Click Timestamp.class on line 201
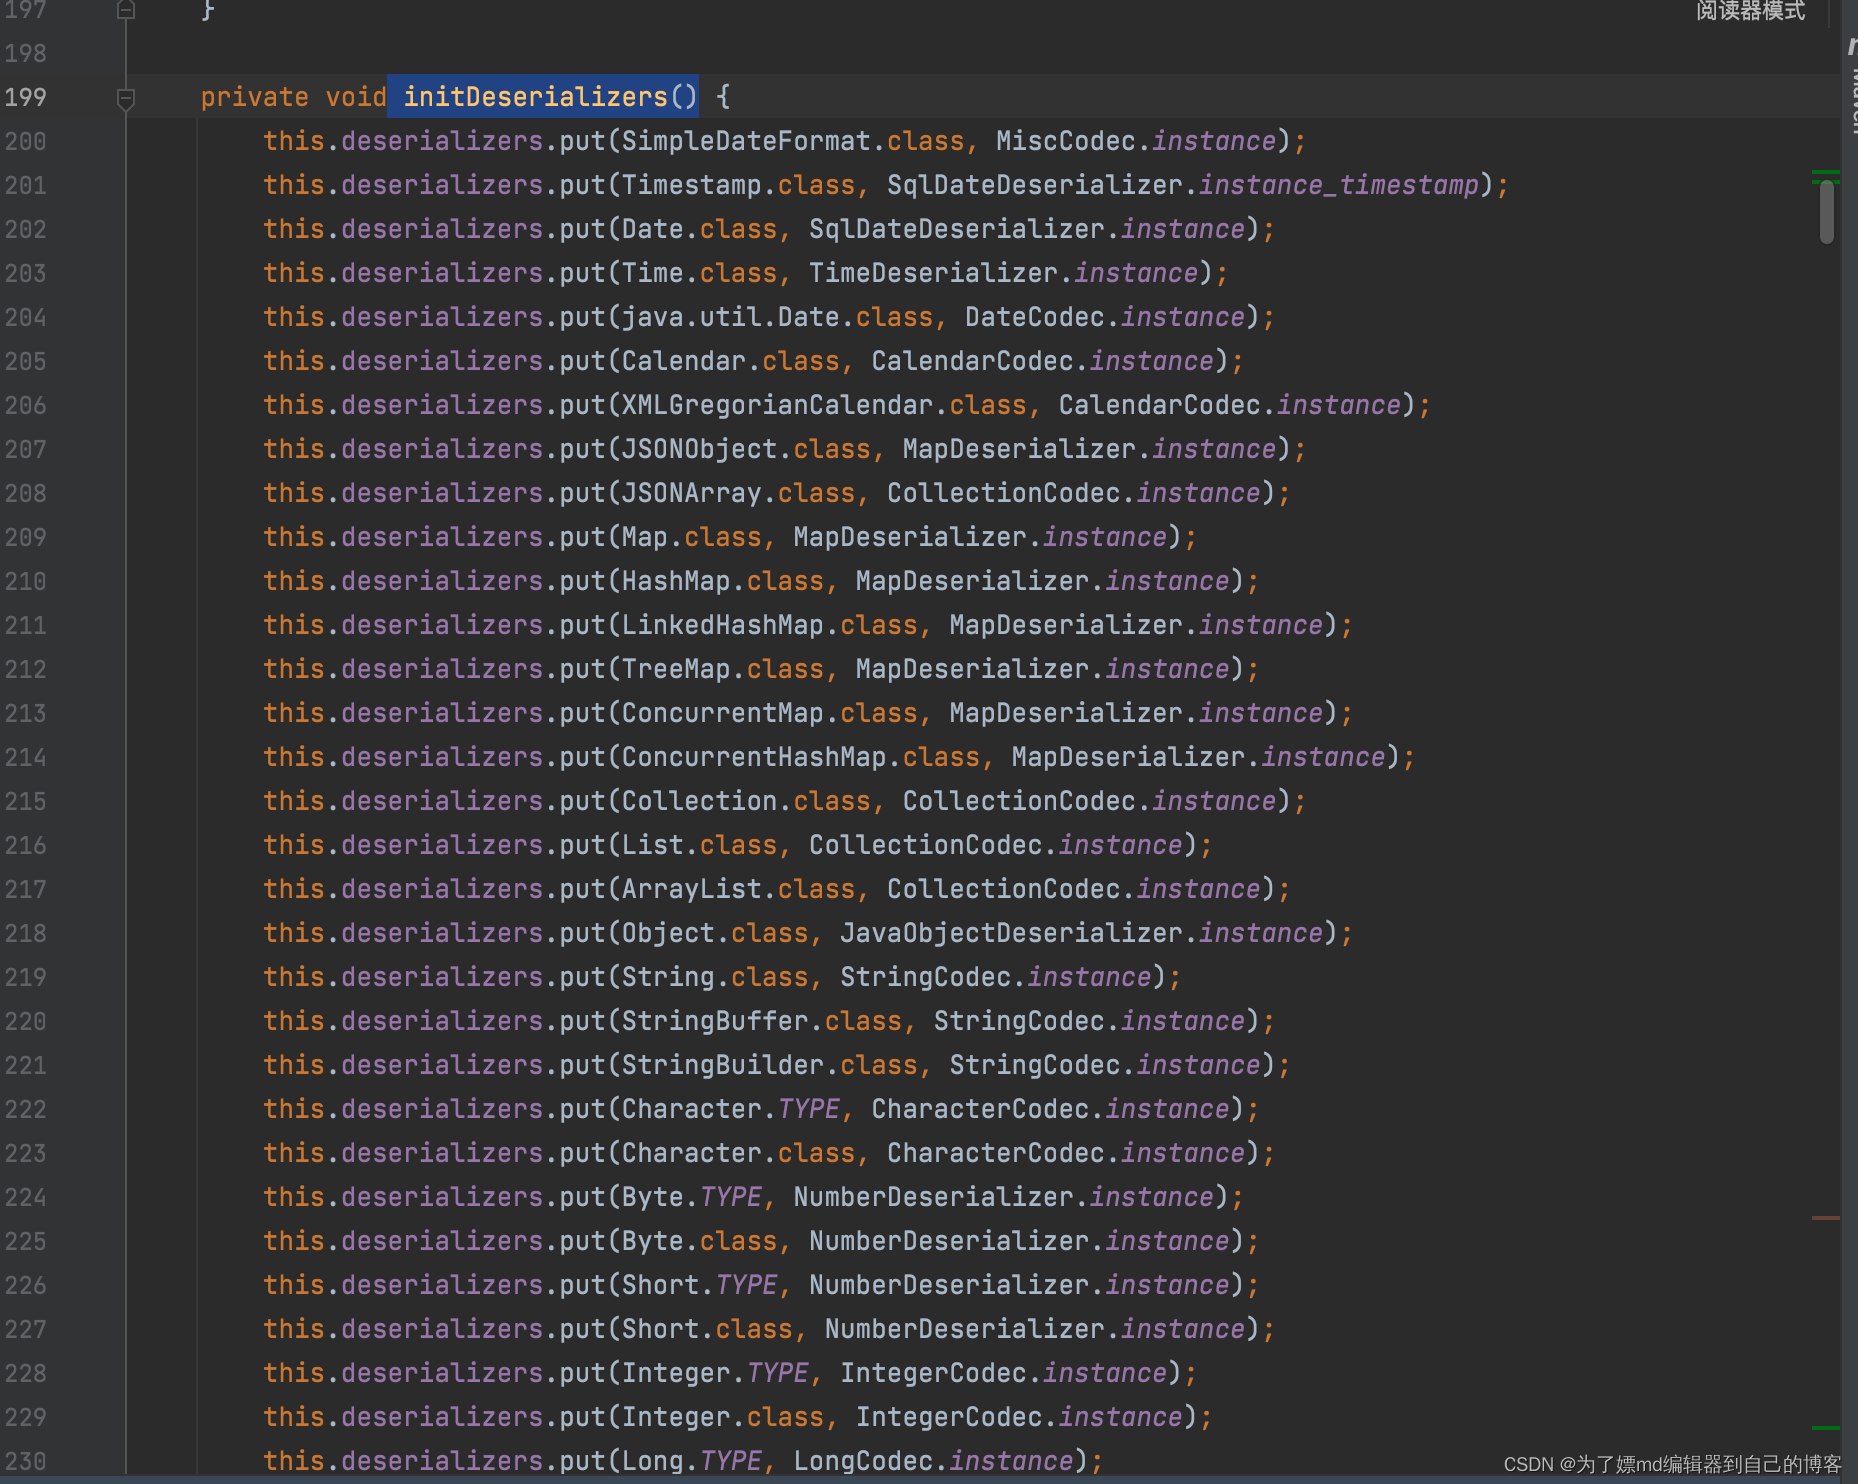This screenshot has width=1858, height=1484. click(x=738, y=185)
